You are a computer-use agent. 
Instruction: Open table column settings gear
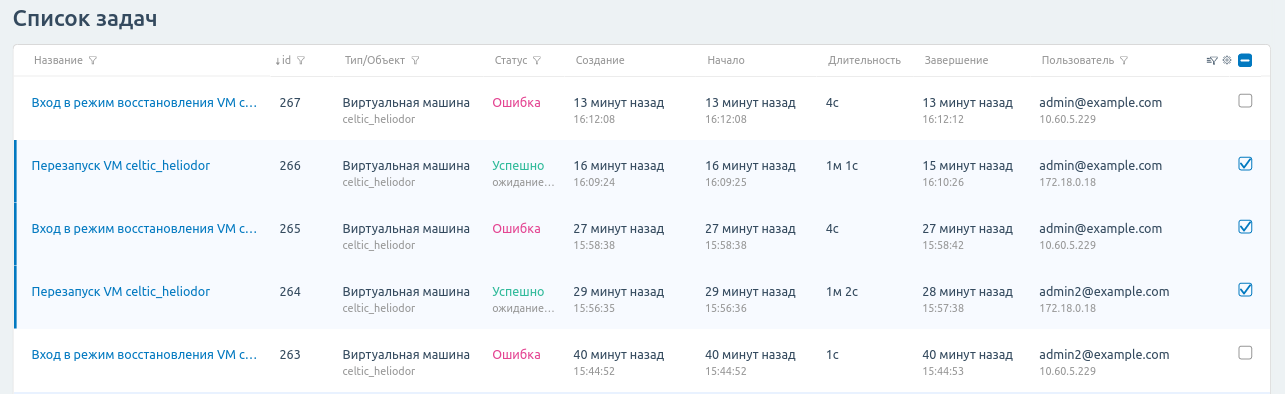tap(1227, 61)
